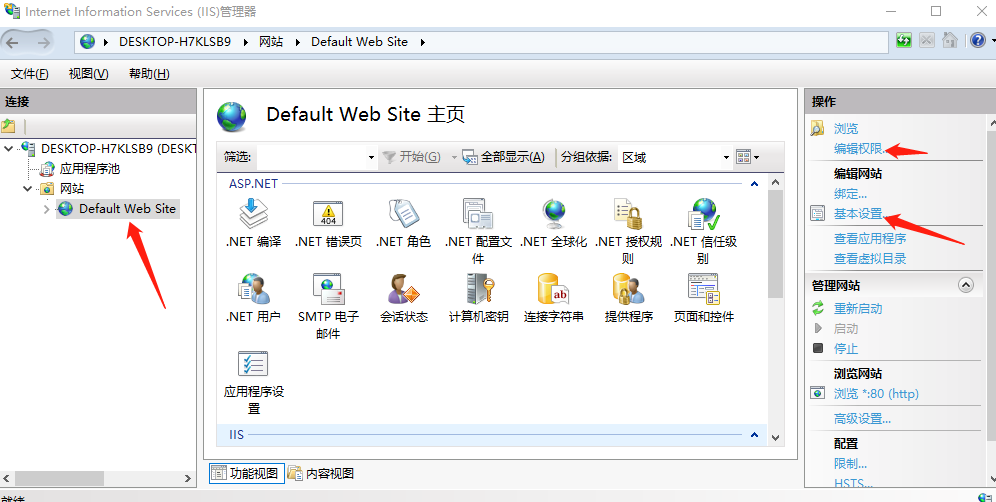996x502 pixels.
Task: Open the 文件(F) menu
Action: click(29, 74)
